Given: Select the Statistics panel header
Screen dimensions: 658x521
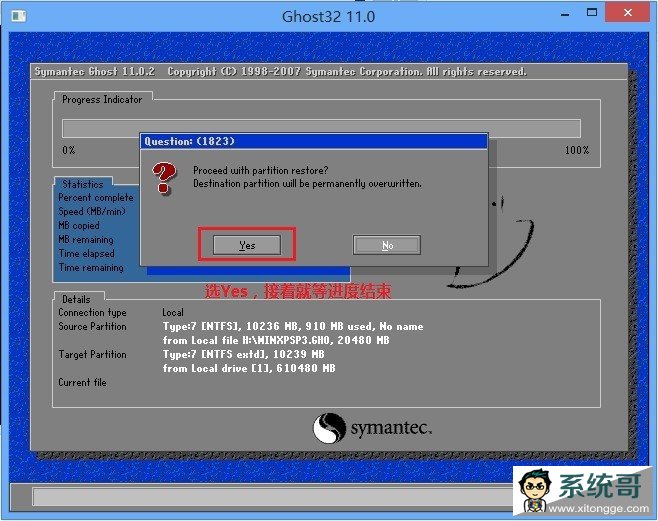Looking at the screenshot, I should click(x=83, y=184).
